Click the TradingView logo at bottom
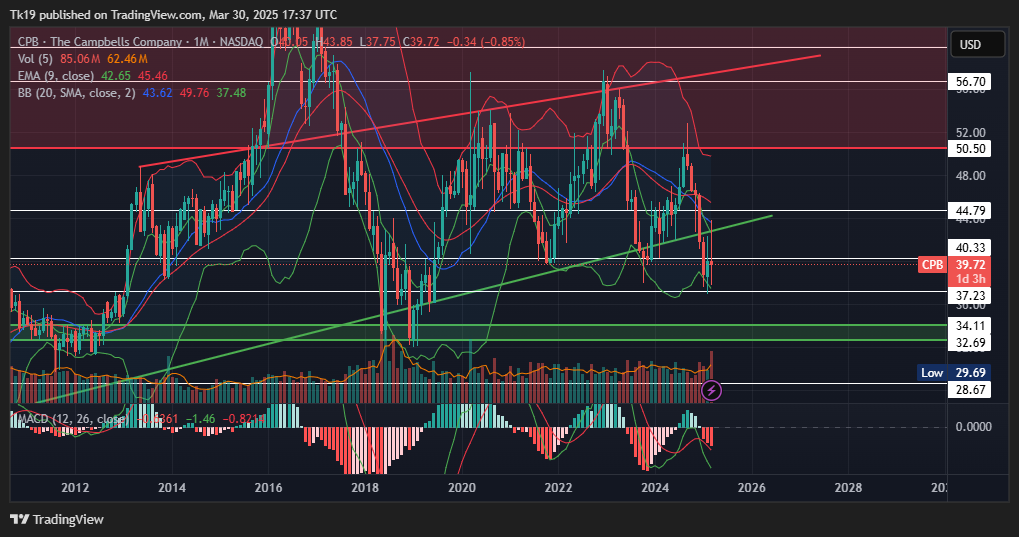Screen dimensions: 1019x537 coord(57,519)
